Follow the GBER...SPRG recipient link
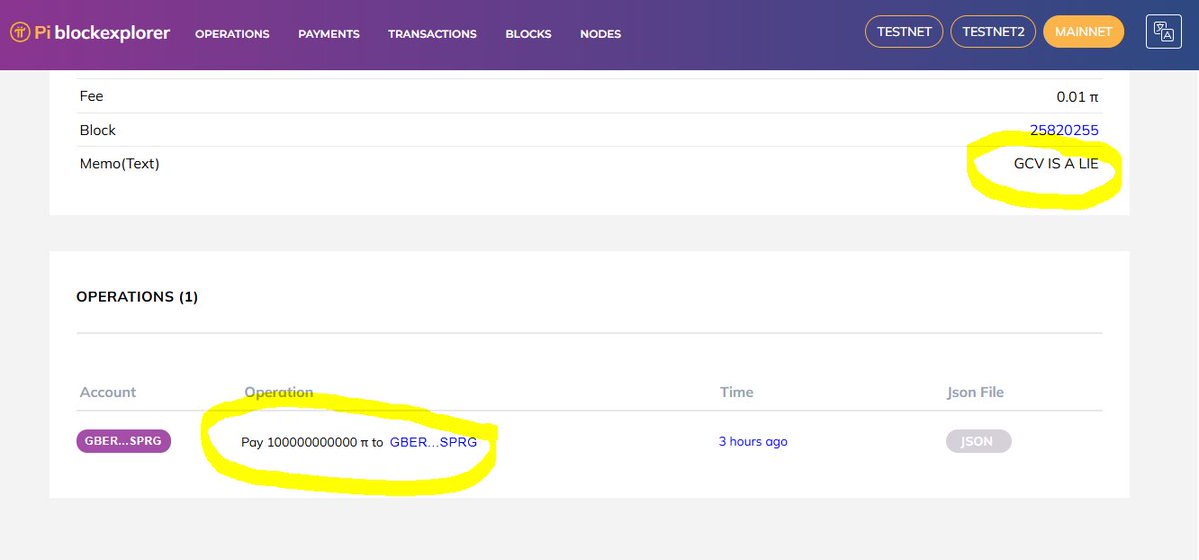Screen dimensions: 1199x560 tap(434, 442)
